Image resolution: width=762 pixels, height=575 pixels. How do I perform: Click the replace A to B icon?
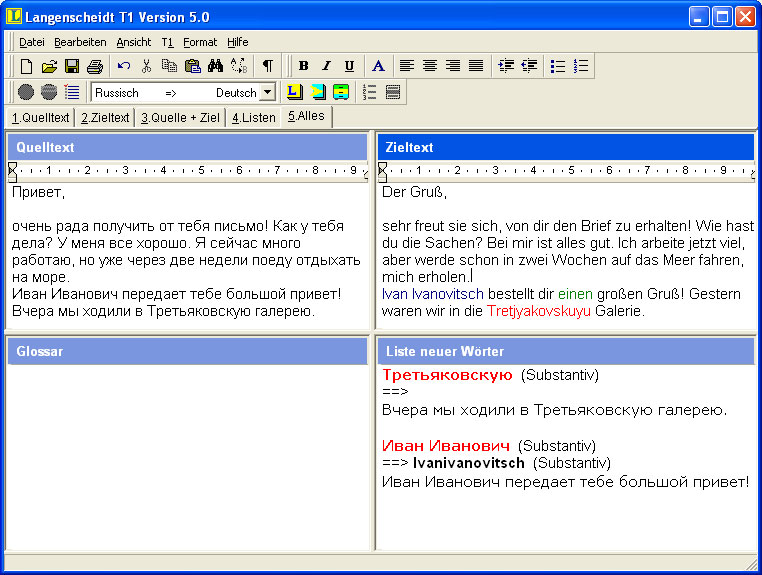click(x=239, y=66)
